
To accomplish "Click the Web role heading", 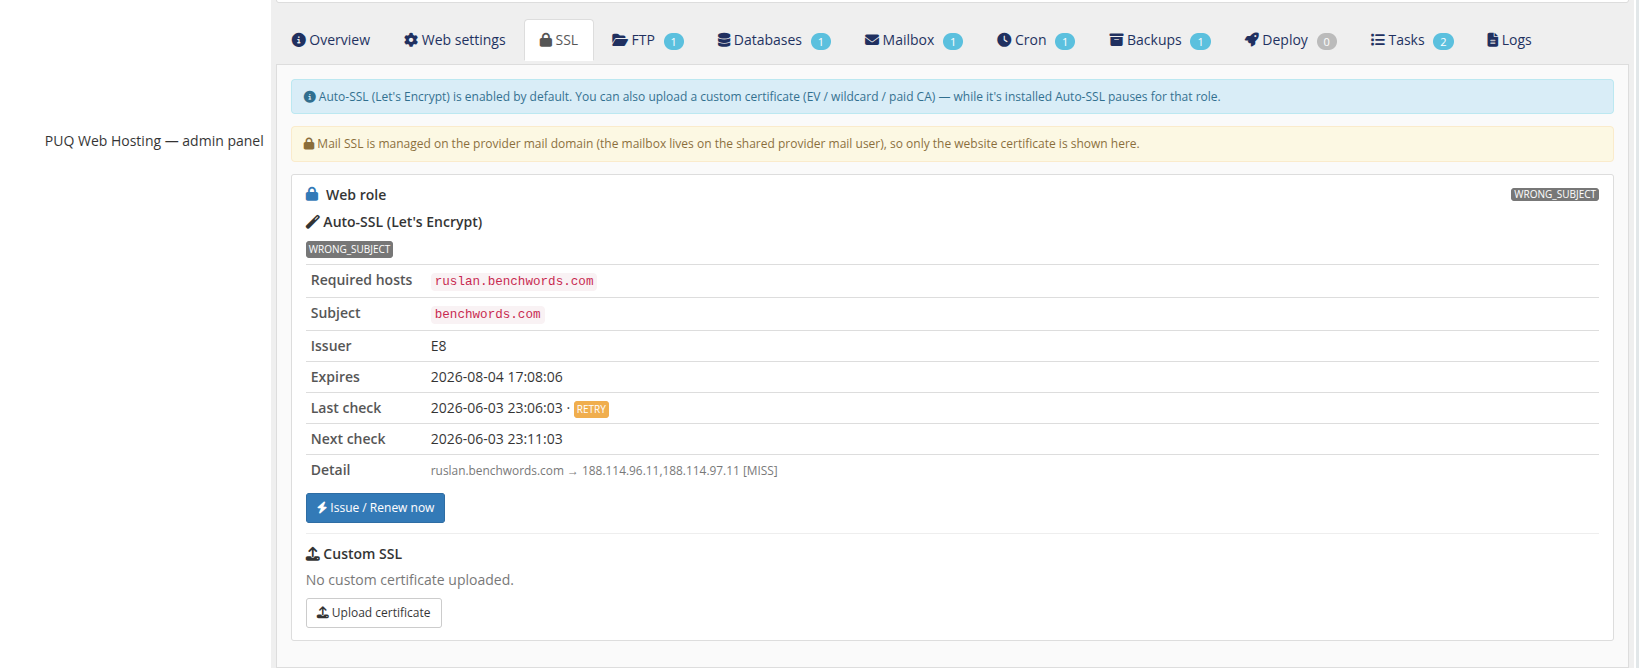I will (x=356, y=195).
